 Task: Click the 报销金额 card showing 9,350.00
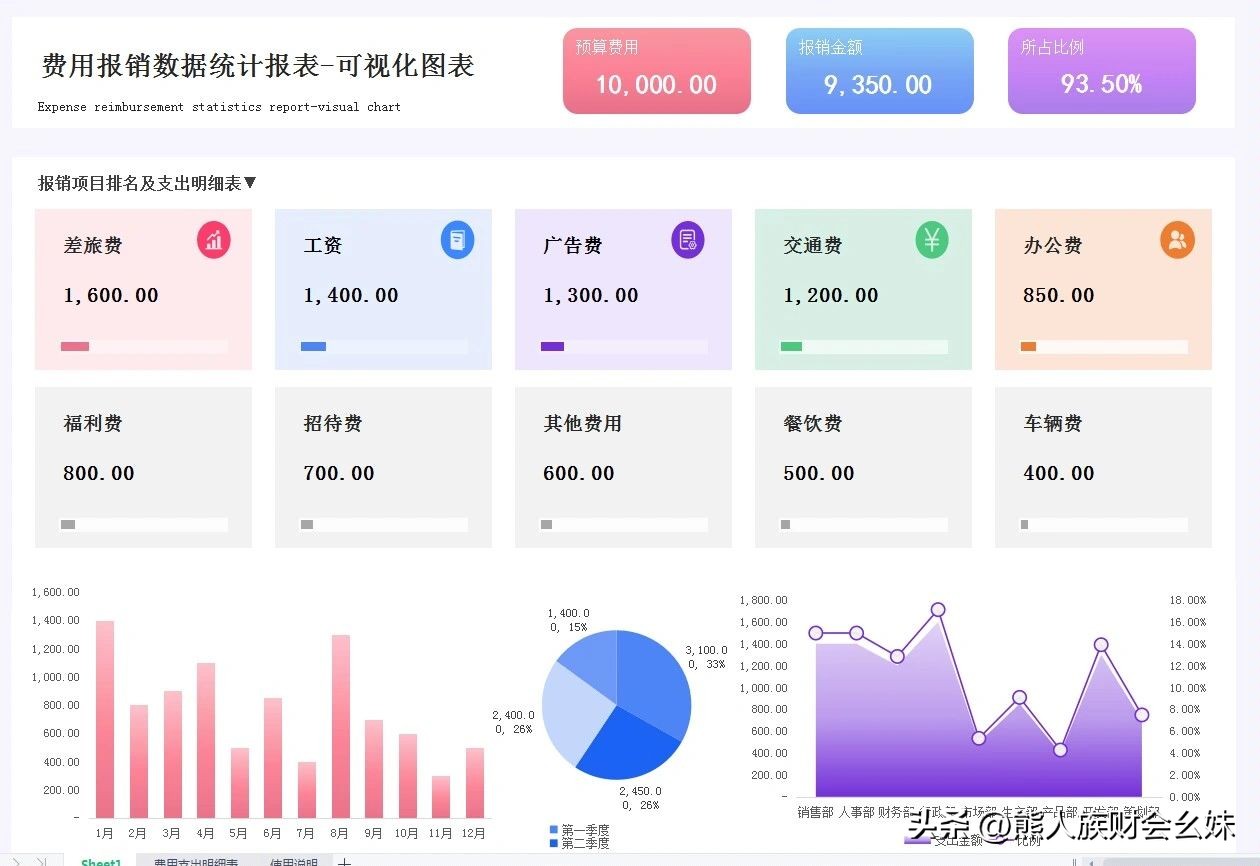pos(879,70)
